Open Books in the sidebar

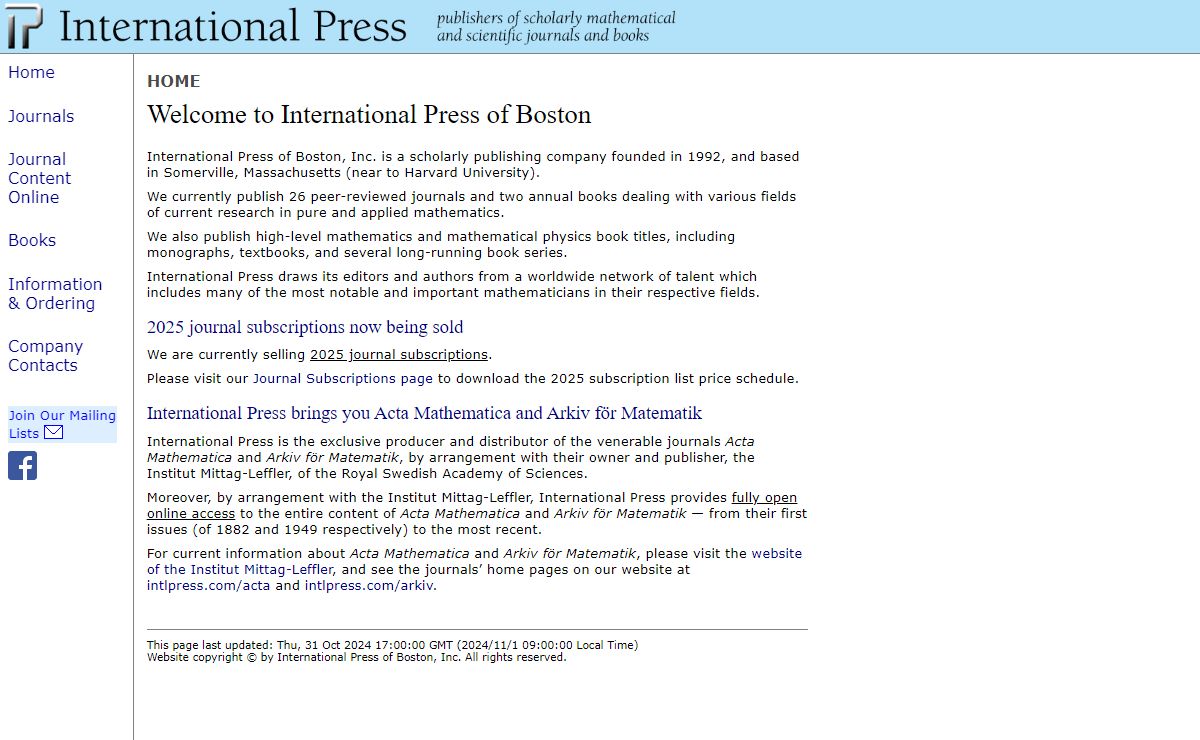click(x=32, y=241)
